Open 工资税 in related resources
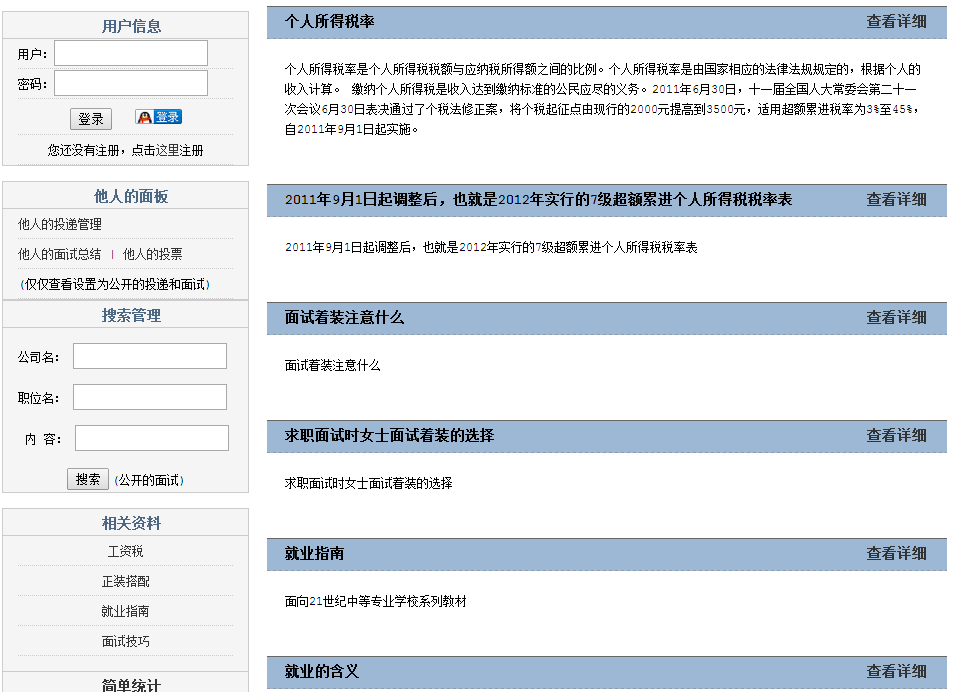Screen dimensions: 966x692 [x=125, y=552]
